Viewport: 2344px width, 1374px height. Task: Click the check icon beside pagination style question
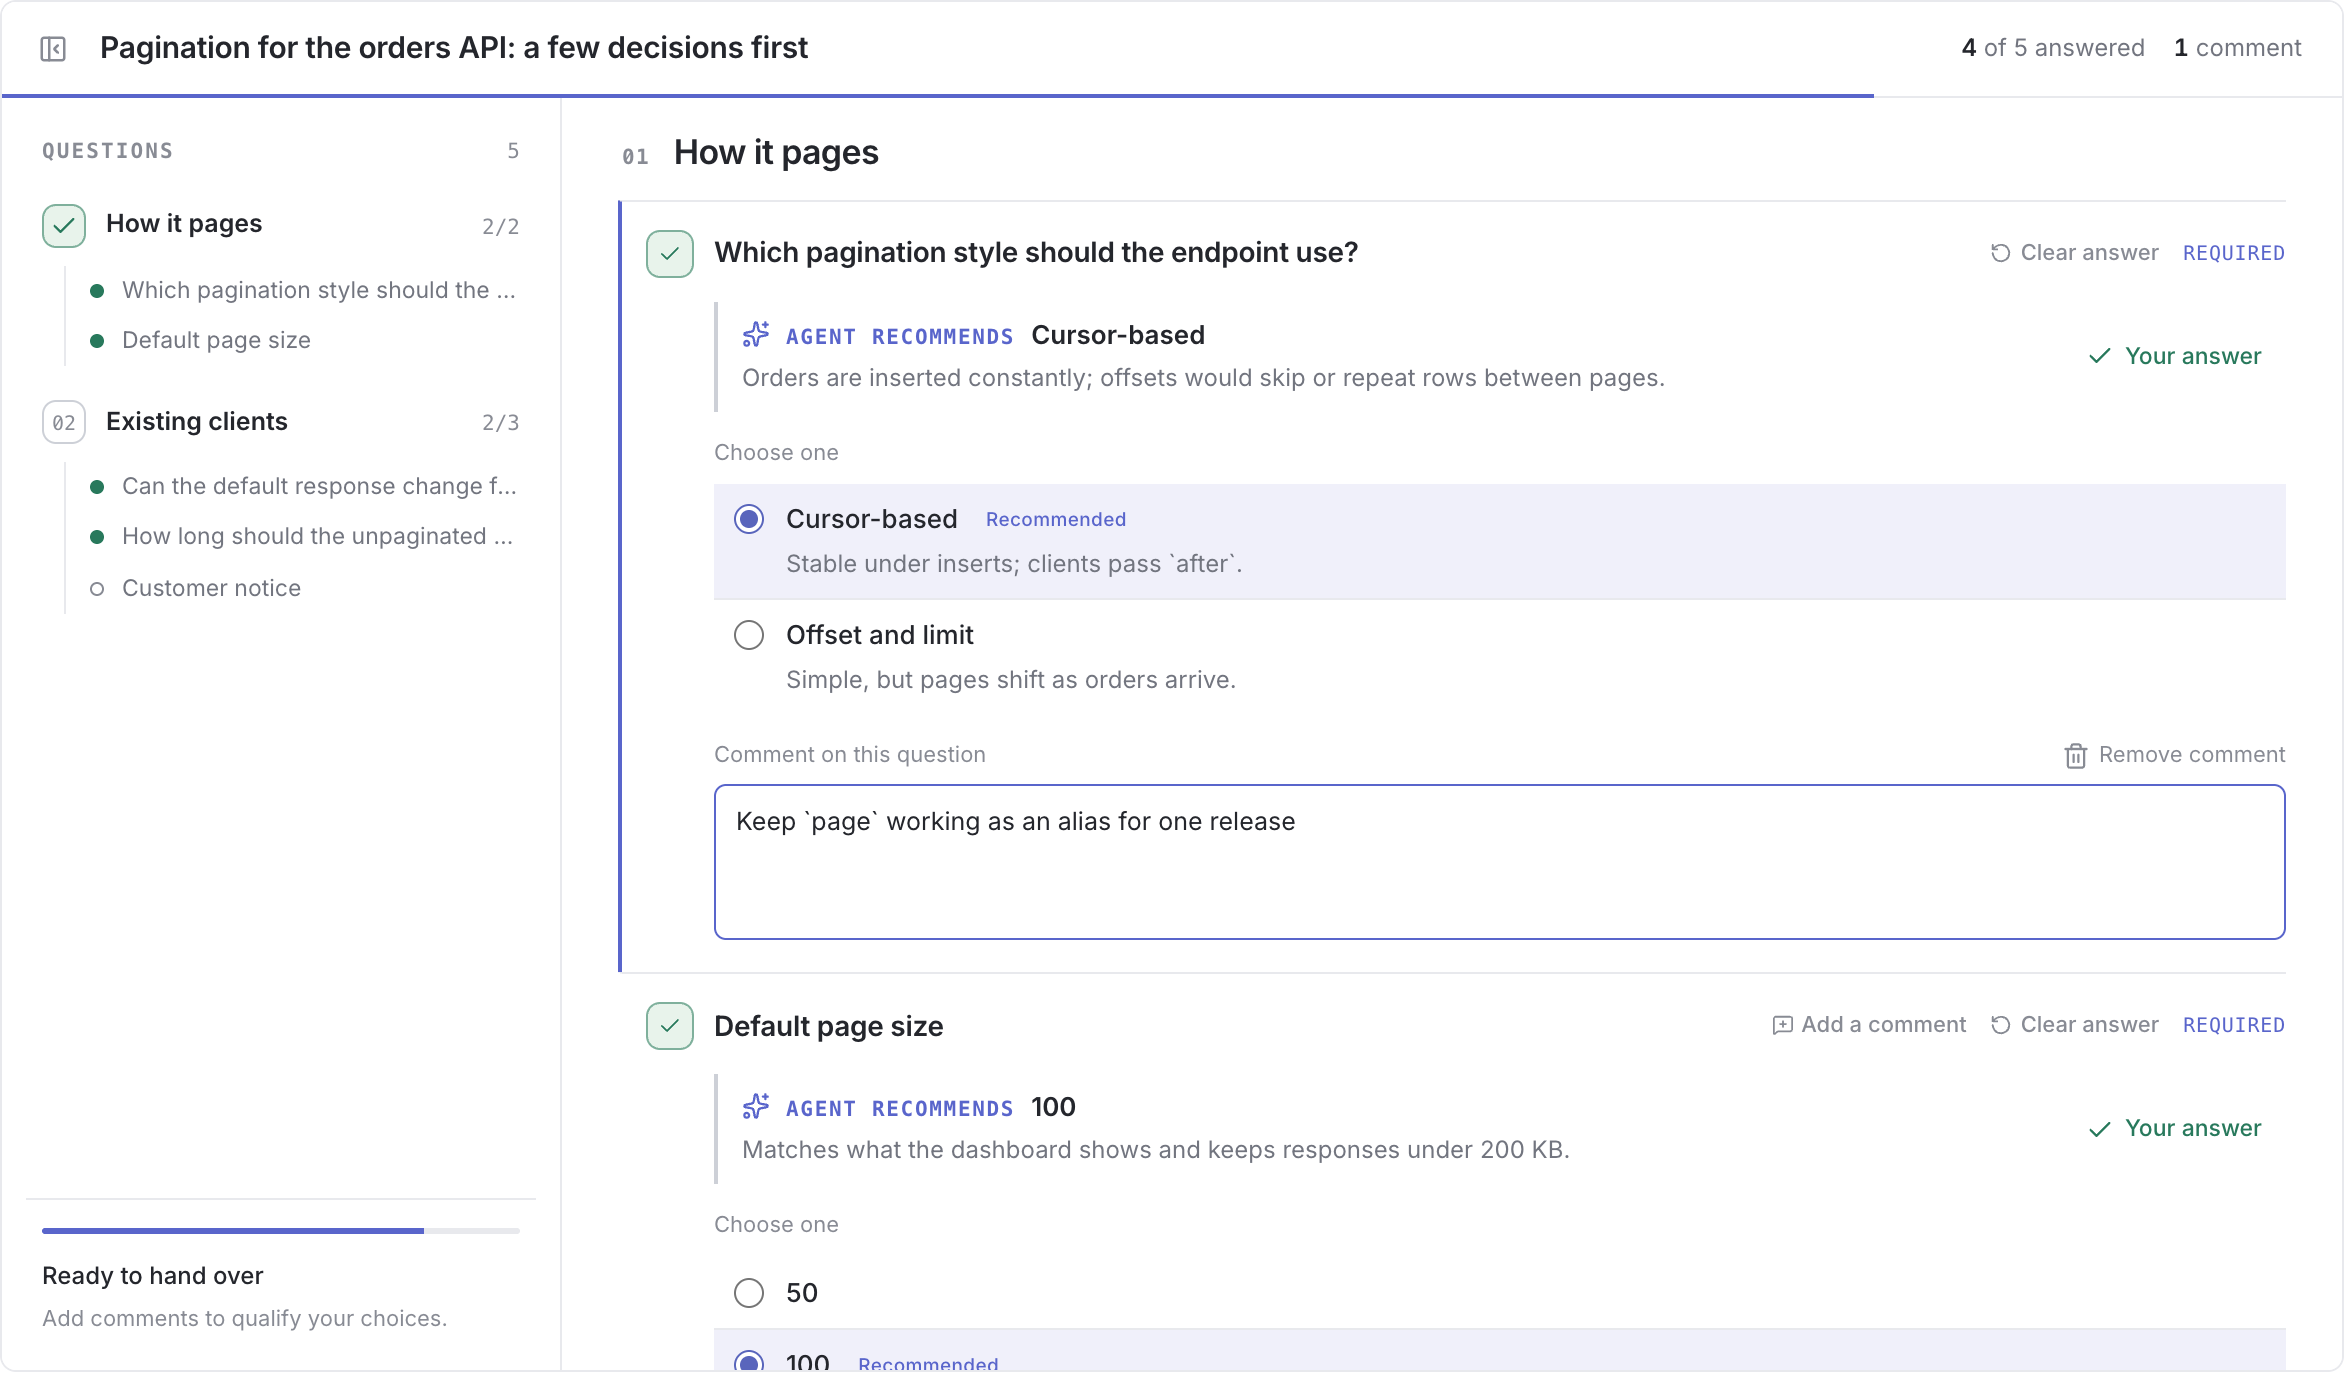(x=670, y=254)
